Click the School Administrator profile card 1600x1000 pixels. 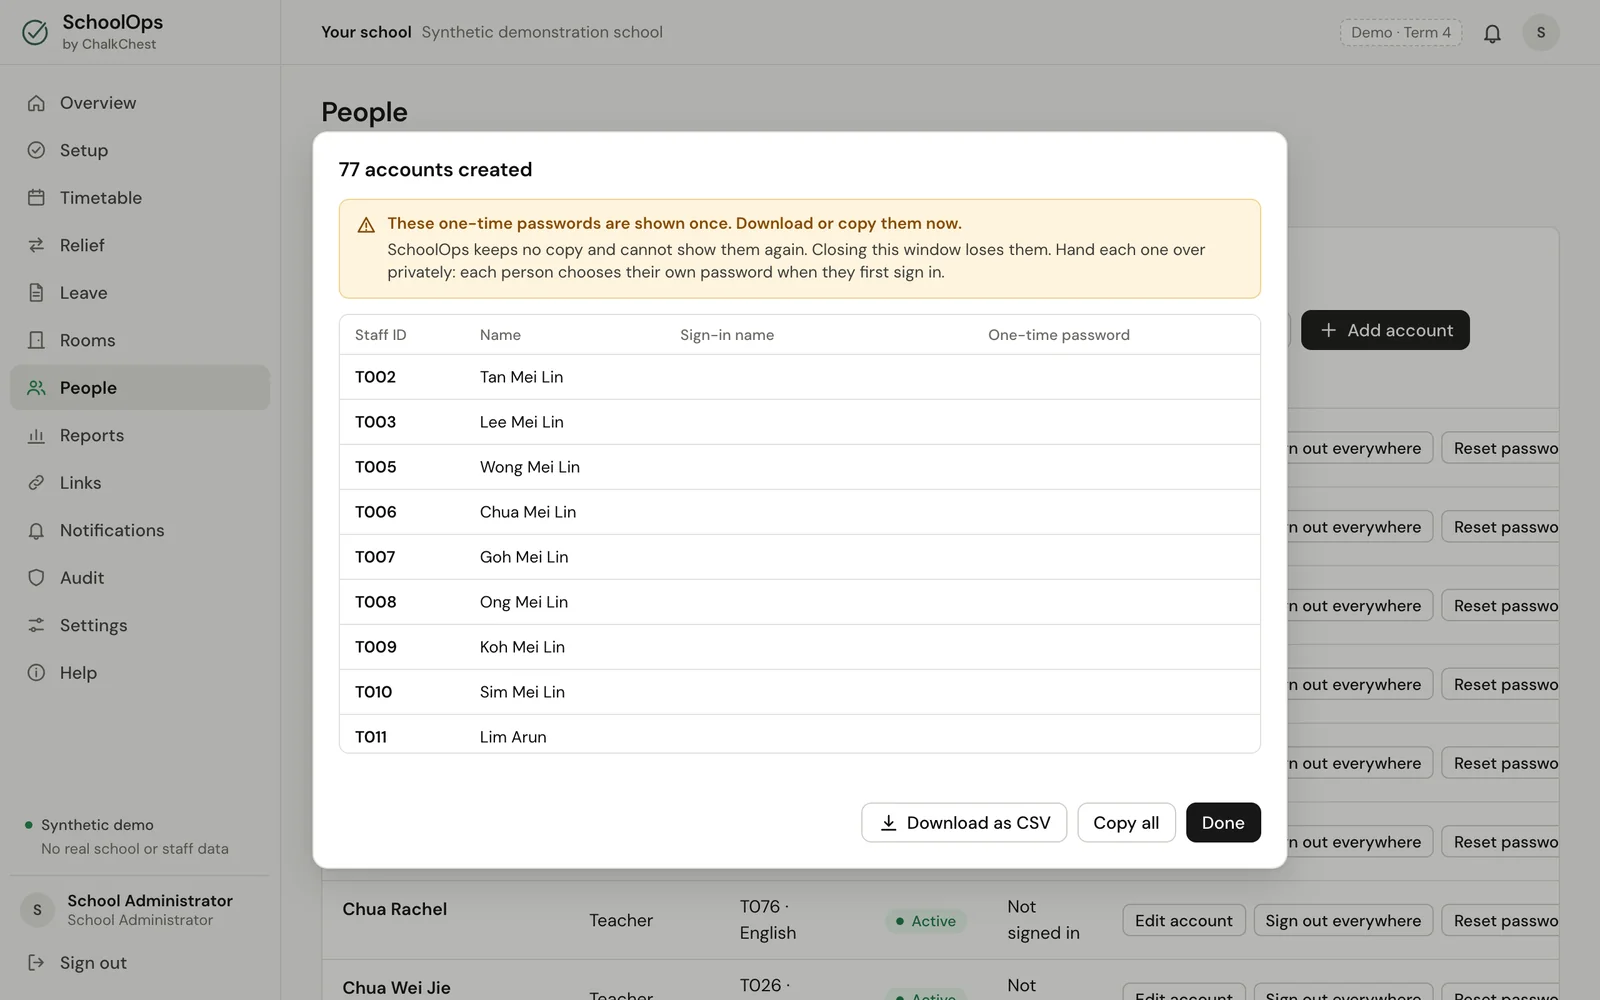tap(140, 910)
